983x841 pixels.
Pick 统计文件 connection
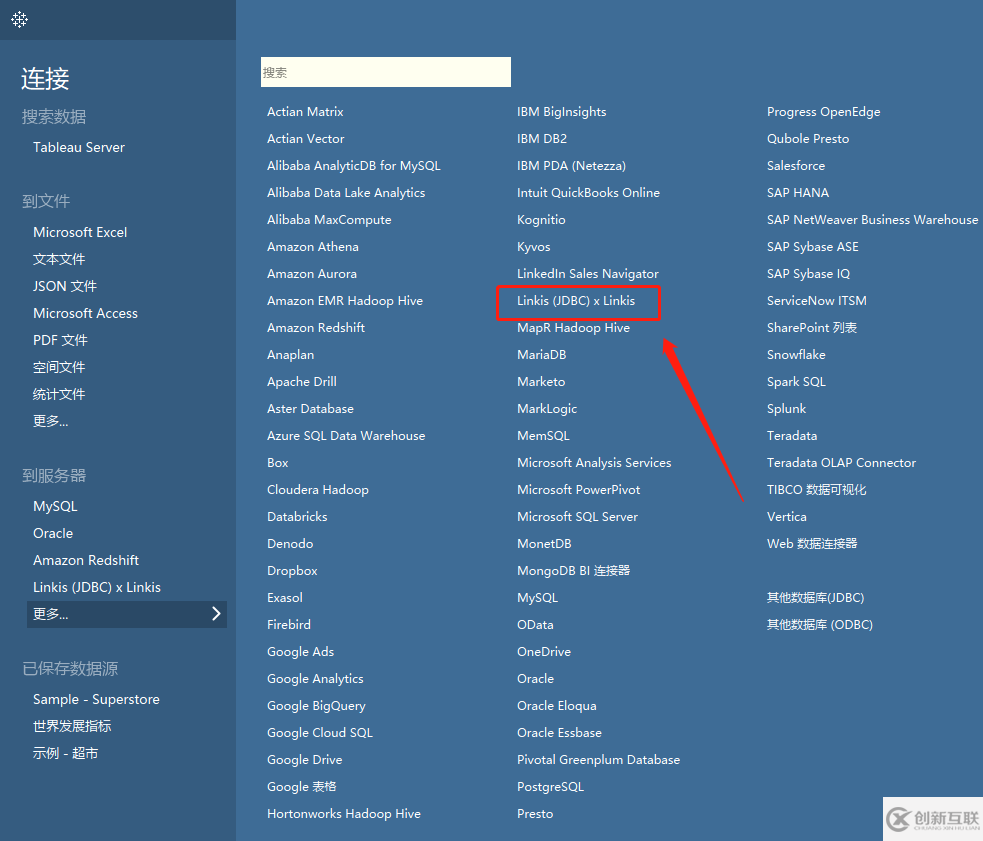tap(59, 394)
